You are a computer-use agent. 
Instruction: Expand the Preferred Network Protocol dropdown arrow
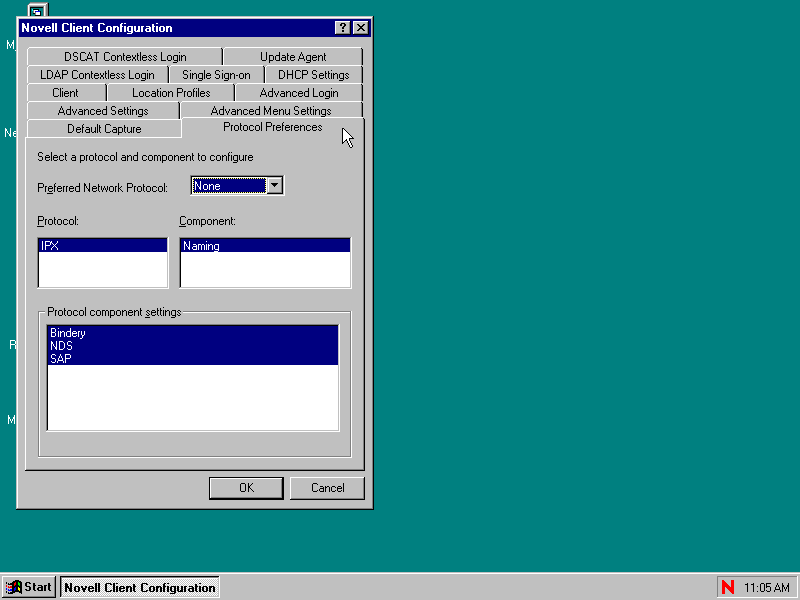(274, 186)
